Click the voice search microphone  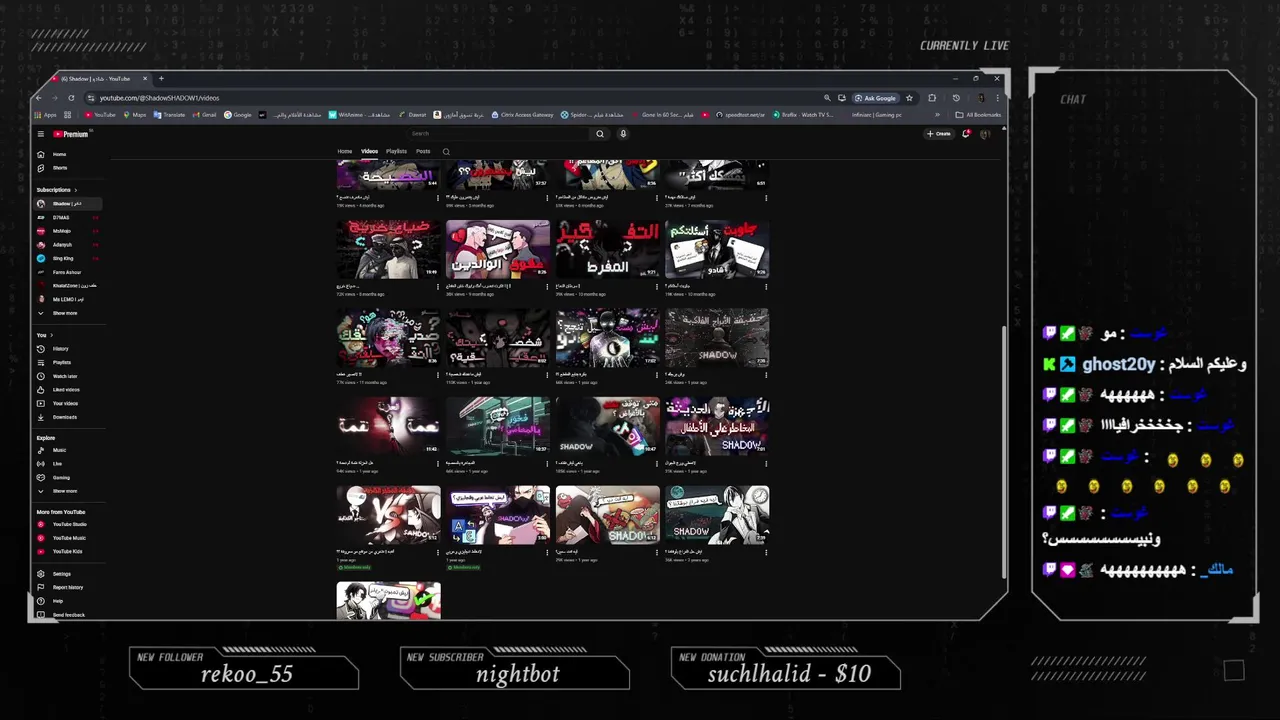click(623, 134)
